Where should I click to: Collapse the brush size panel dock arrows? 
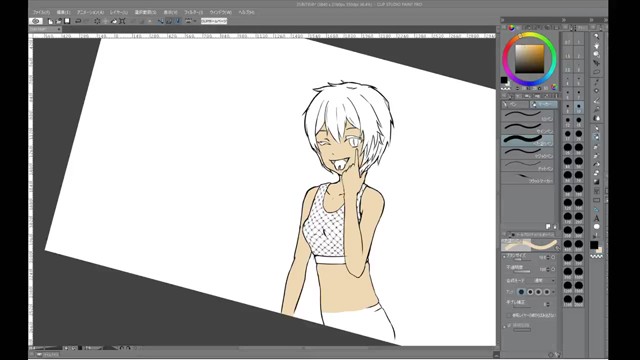tap(564, 20)
